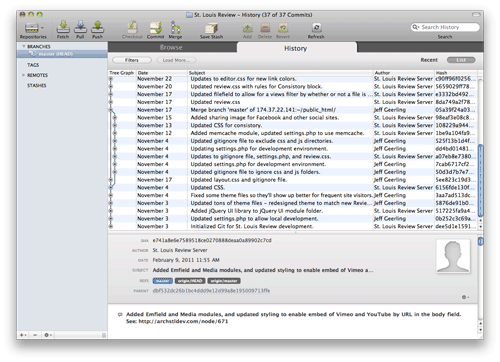This screenshot has width=500, height=362.
Task: Select commit 'Added memcache module' row
Action: click(293, 133)
